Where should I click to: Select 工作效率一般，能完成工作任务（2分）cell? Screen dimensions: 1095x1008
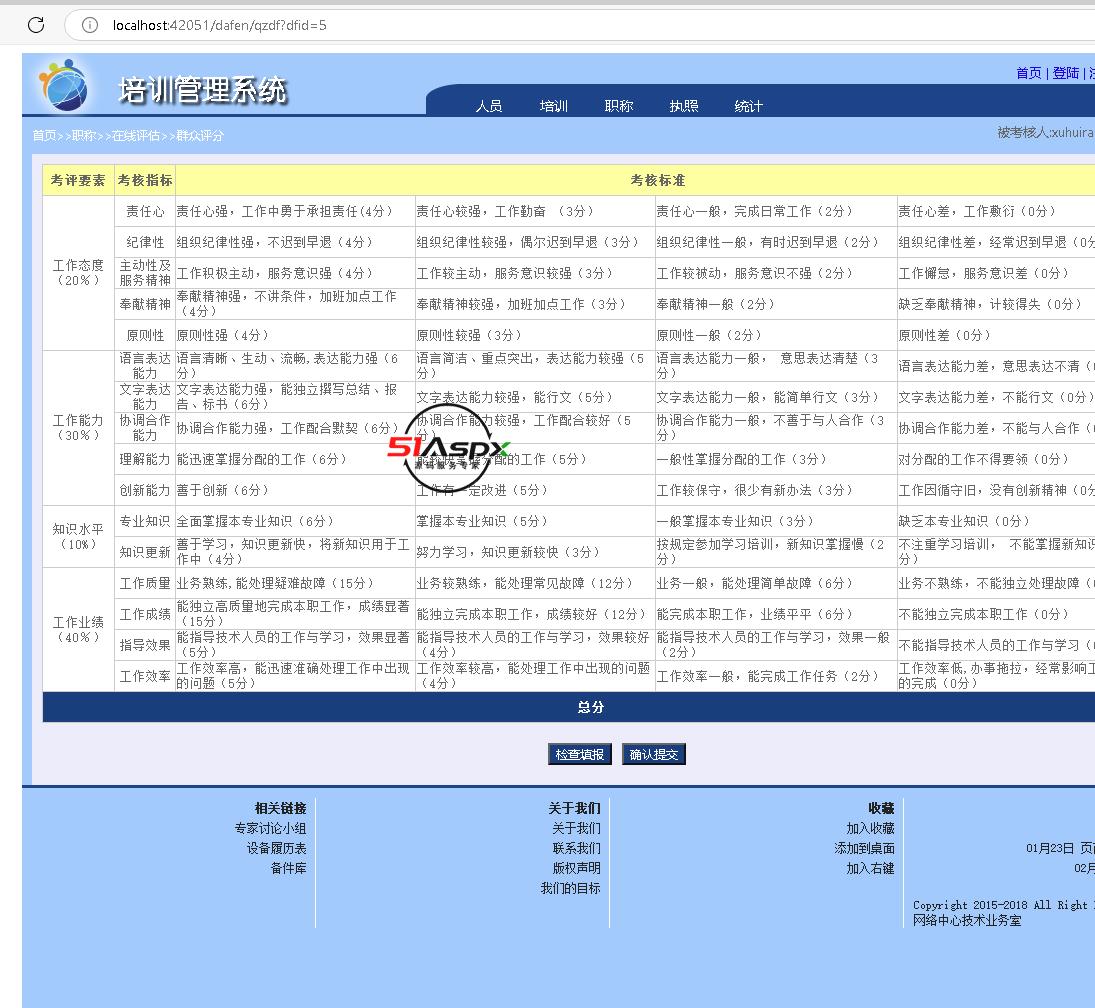click(776, 676)
